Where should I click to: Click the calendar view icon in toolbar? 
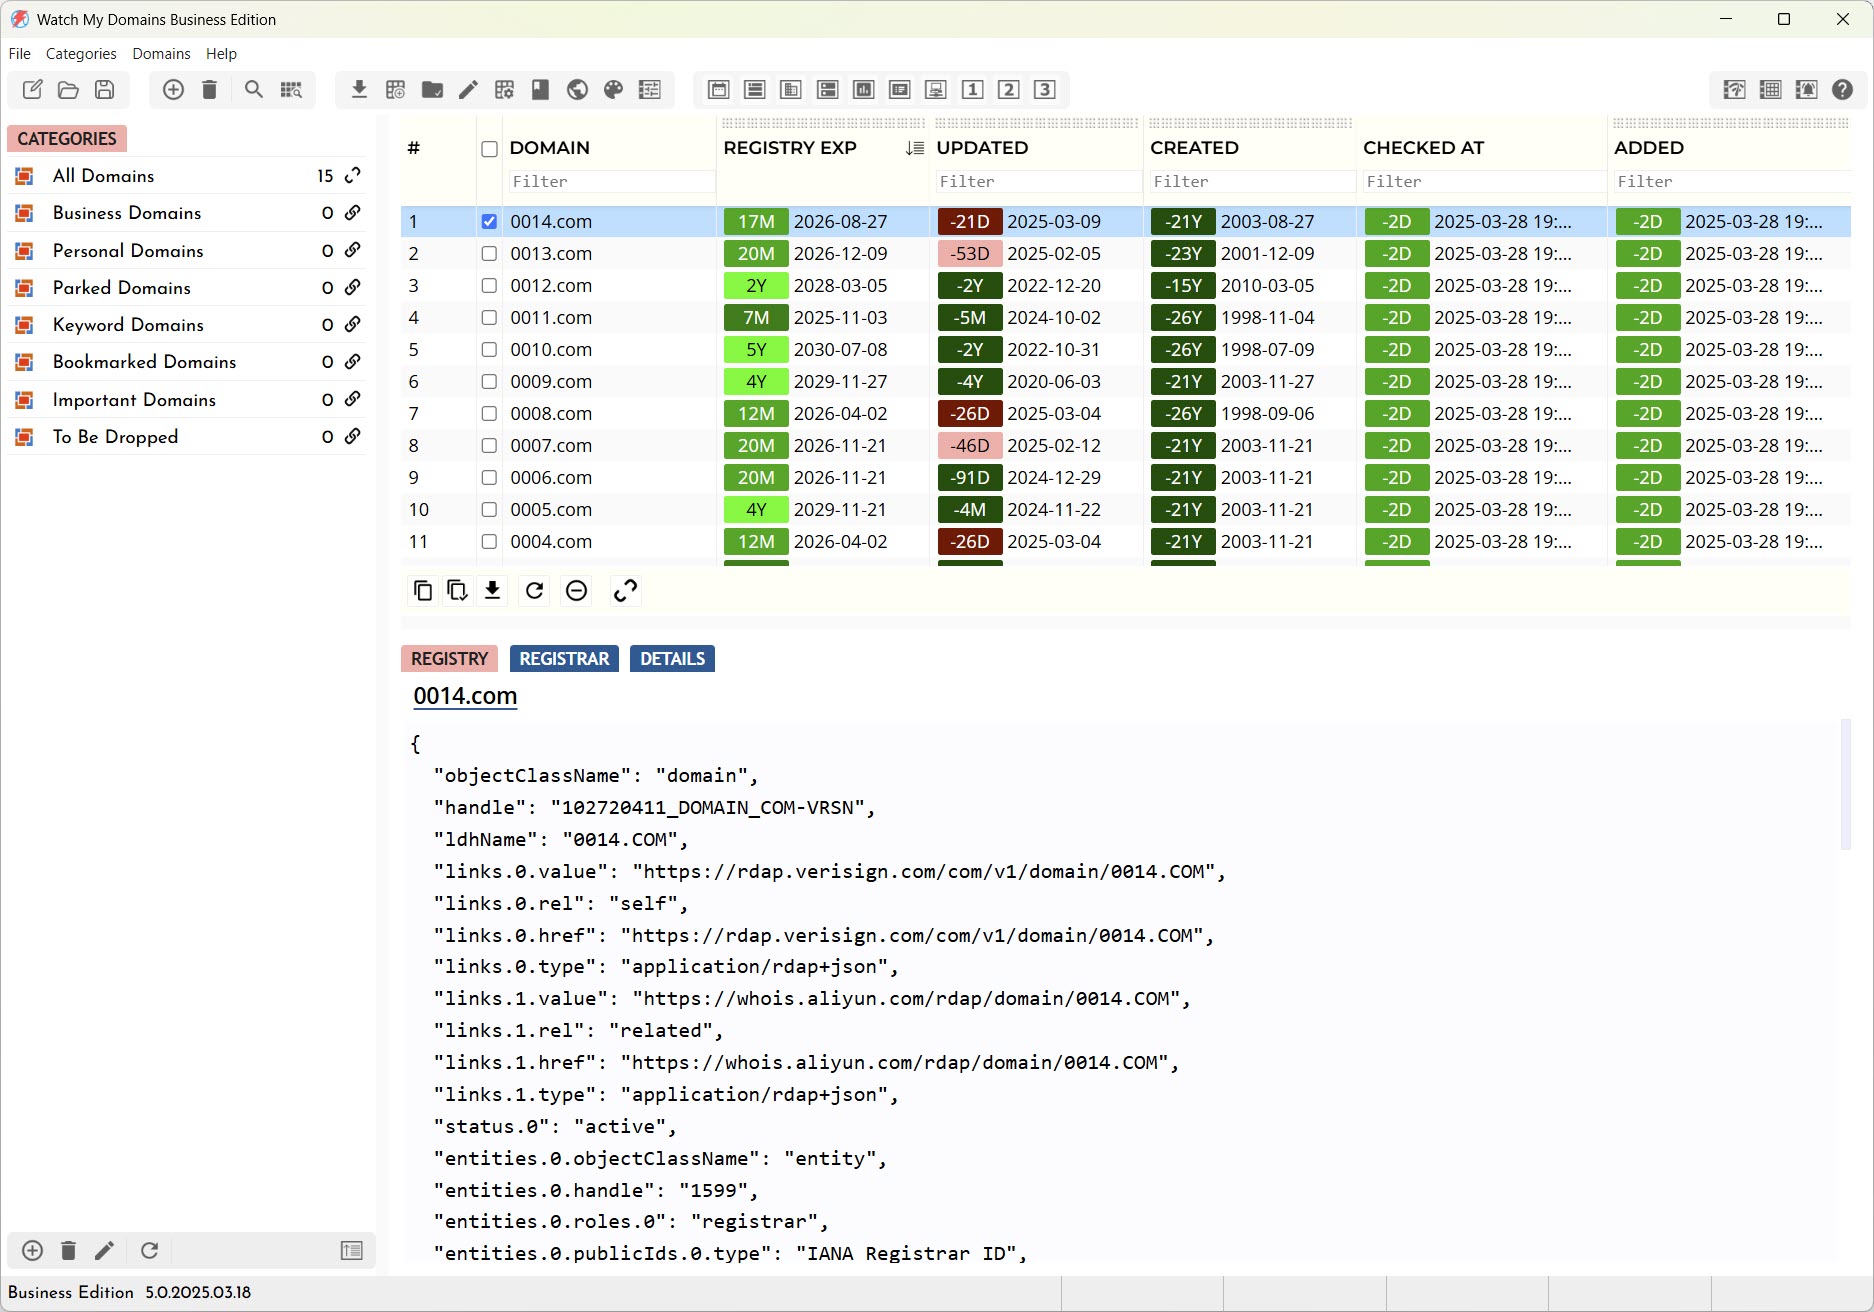coord(718,90)
